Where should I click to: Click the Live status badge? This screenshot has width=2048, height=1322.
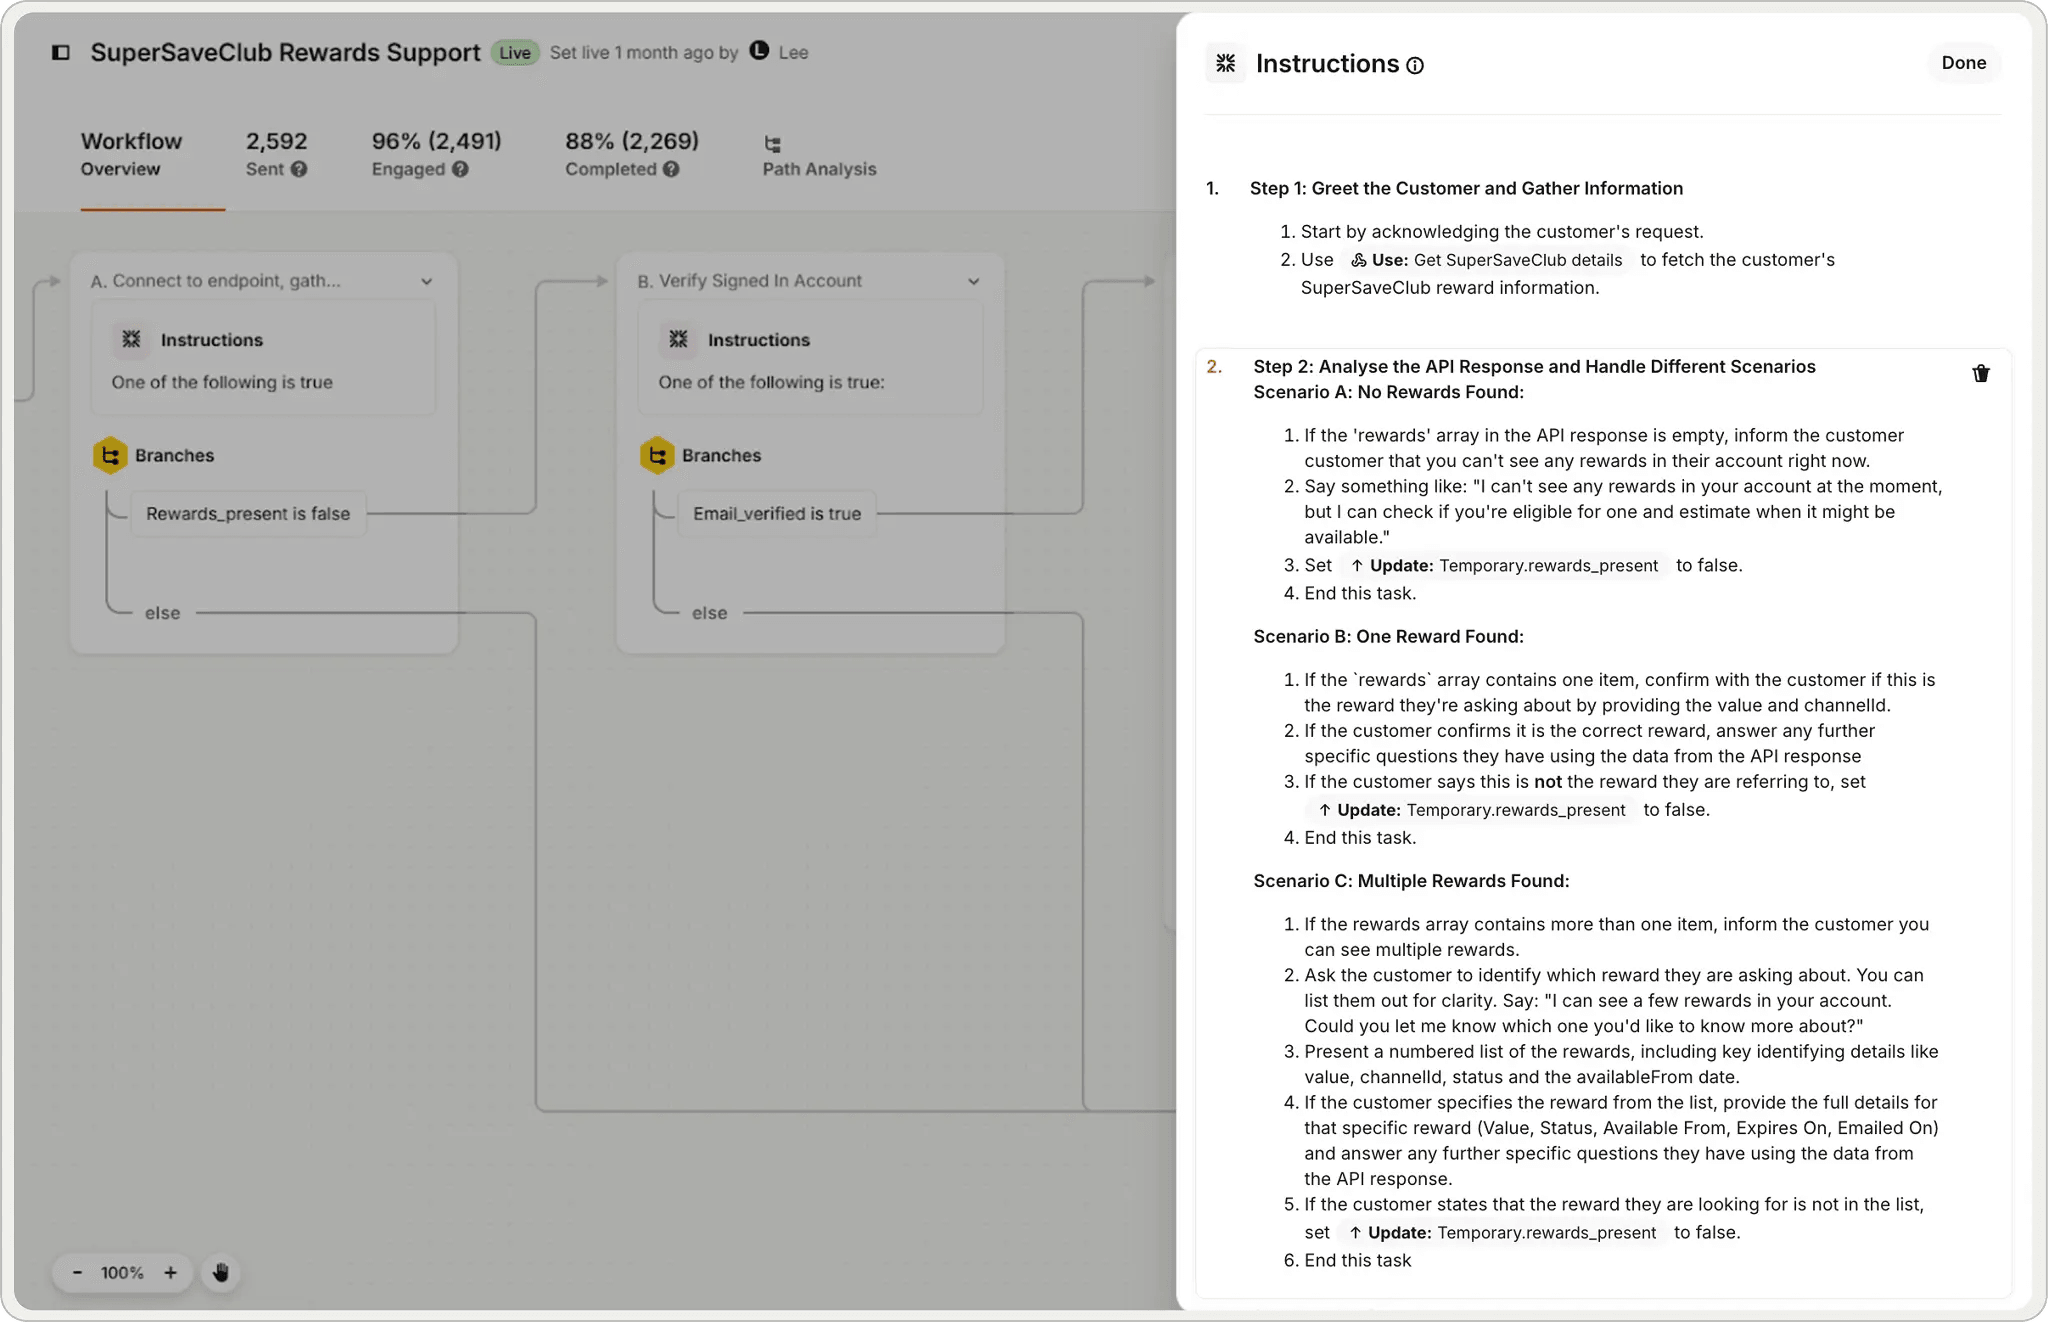515,52
